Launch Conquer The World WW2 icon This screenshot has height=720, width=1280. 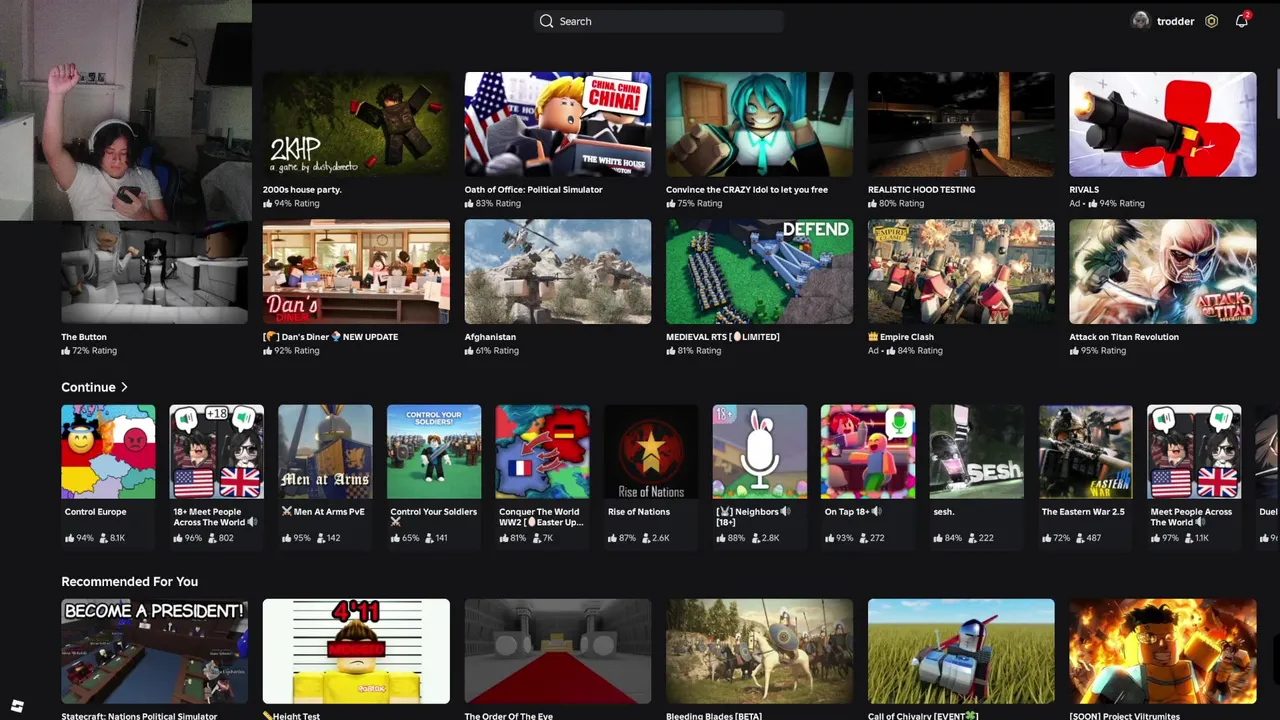tap(543, 451)
